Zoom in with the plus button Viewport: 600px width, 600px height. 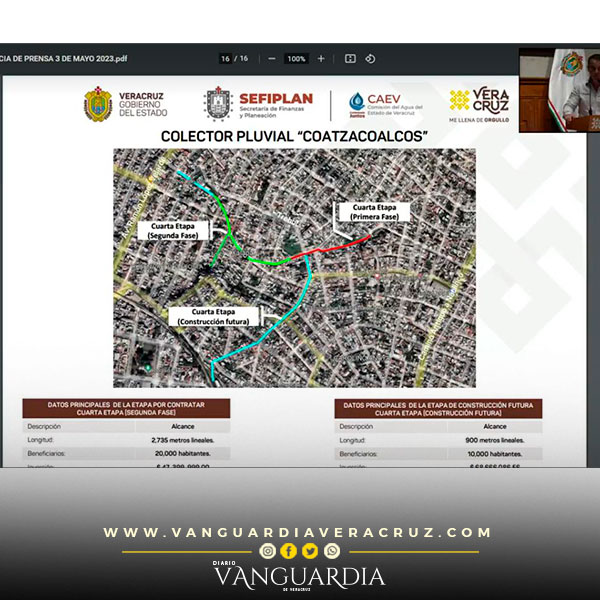(x=321, y=59)
